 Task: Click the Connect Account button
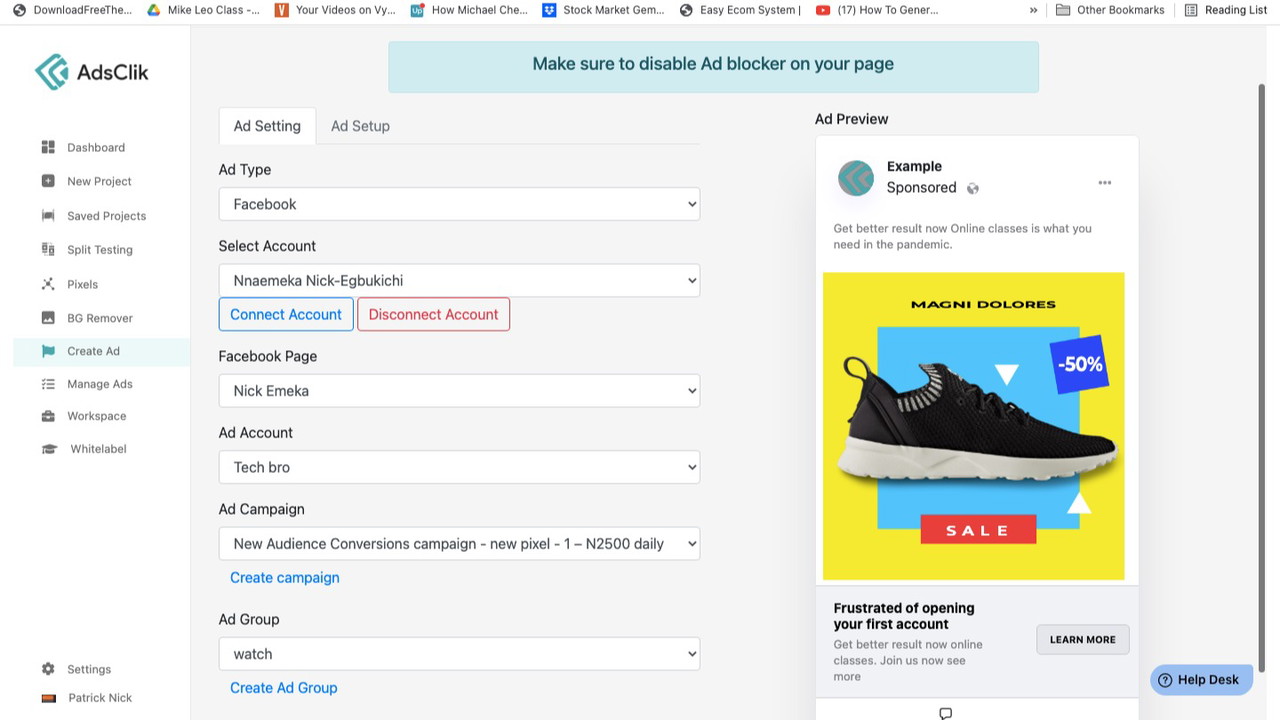tap(286, 314)
